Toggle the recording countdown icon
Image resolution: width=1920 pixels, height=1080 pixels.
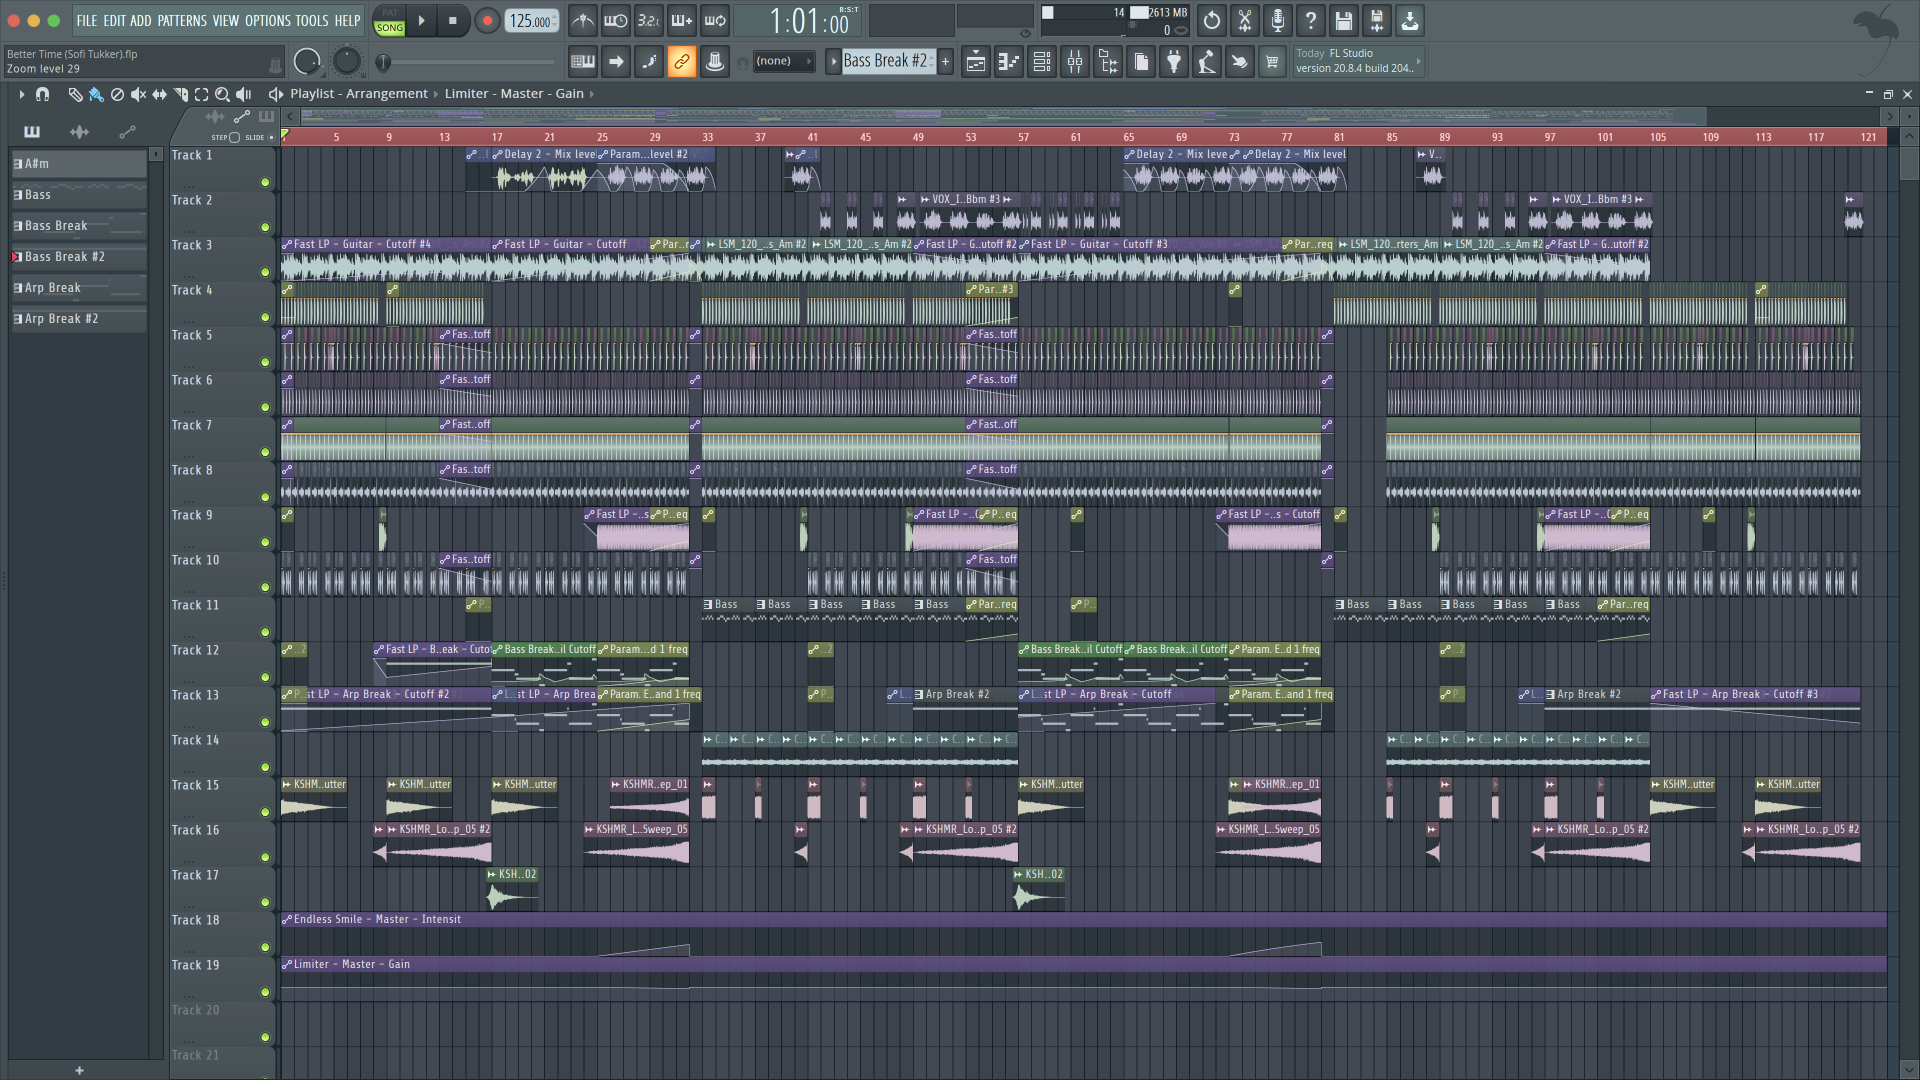point(649,20)
